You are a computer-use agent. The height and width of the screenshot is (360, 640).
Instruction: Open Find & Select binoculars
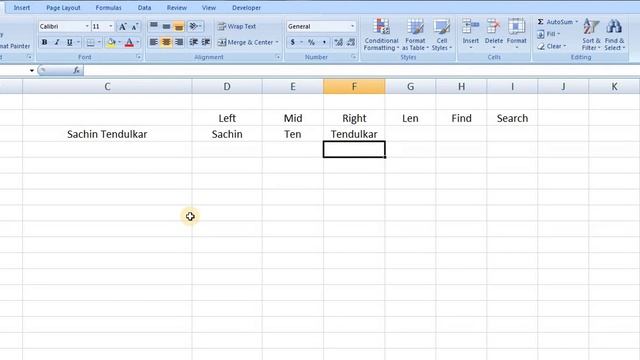click(614, 35)
